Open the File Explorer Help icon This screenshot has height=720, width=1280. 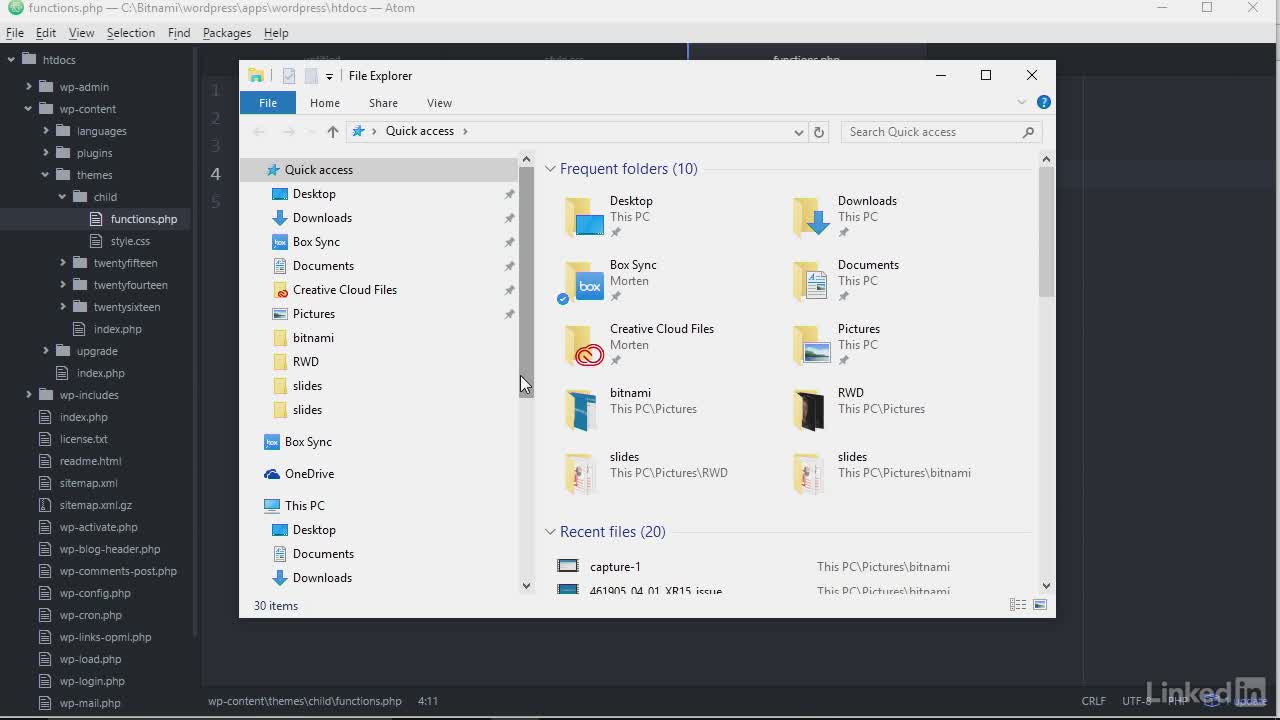coord(1044,102)
